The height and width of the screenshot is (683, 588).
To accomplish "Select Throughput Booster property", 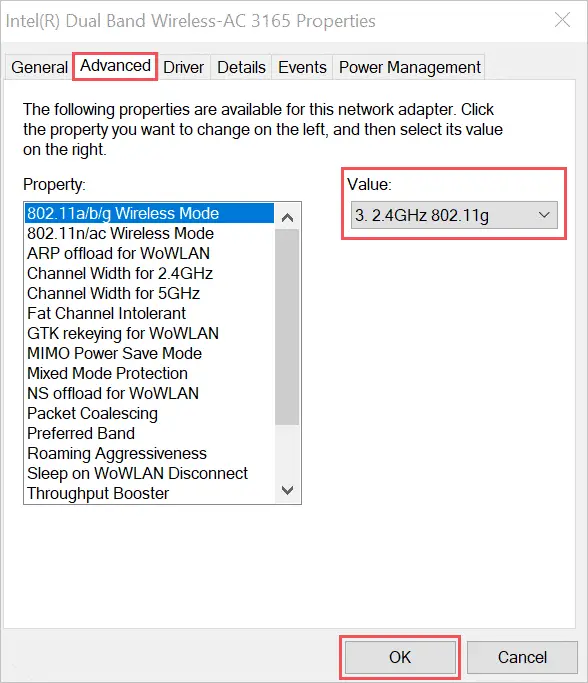I will (x=149, y=494).
